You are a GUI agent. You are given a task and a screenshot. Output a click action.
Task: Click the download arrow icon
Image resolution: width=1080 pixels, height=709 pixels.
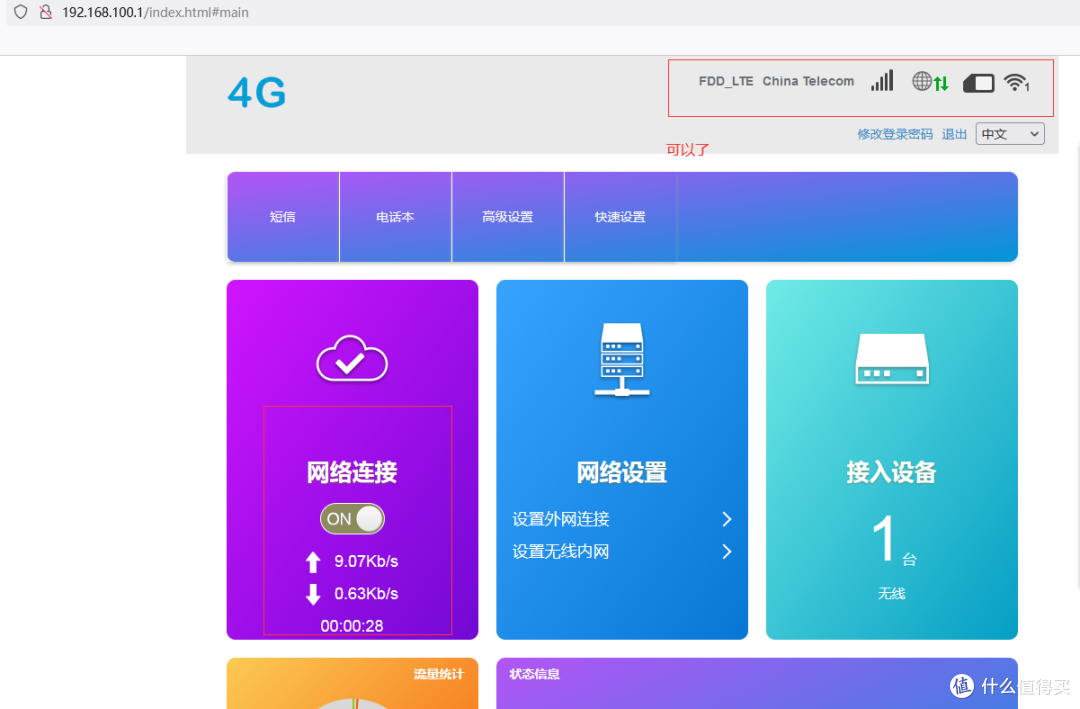(x=313, y=594)
